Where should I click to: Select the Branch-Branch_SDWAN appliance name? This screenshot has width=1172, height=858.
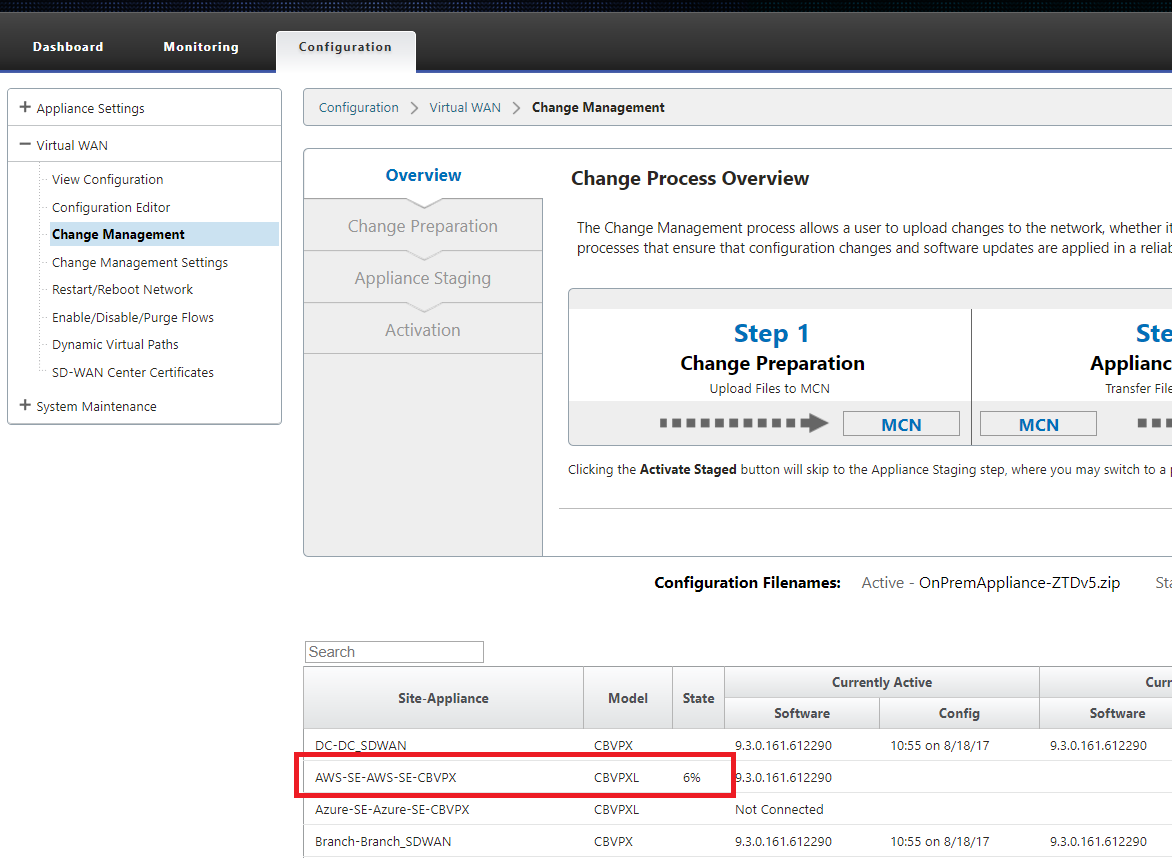[383, 842]
